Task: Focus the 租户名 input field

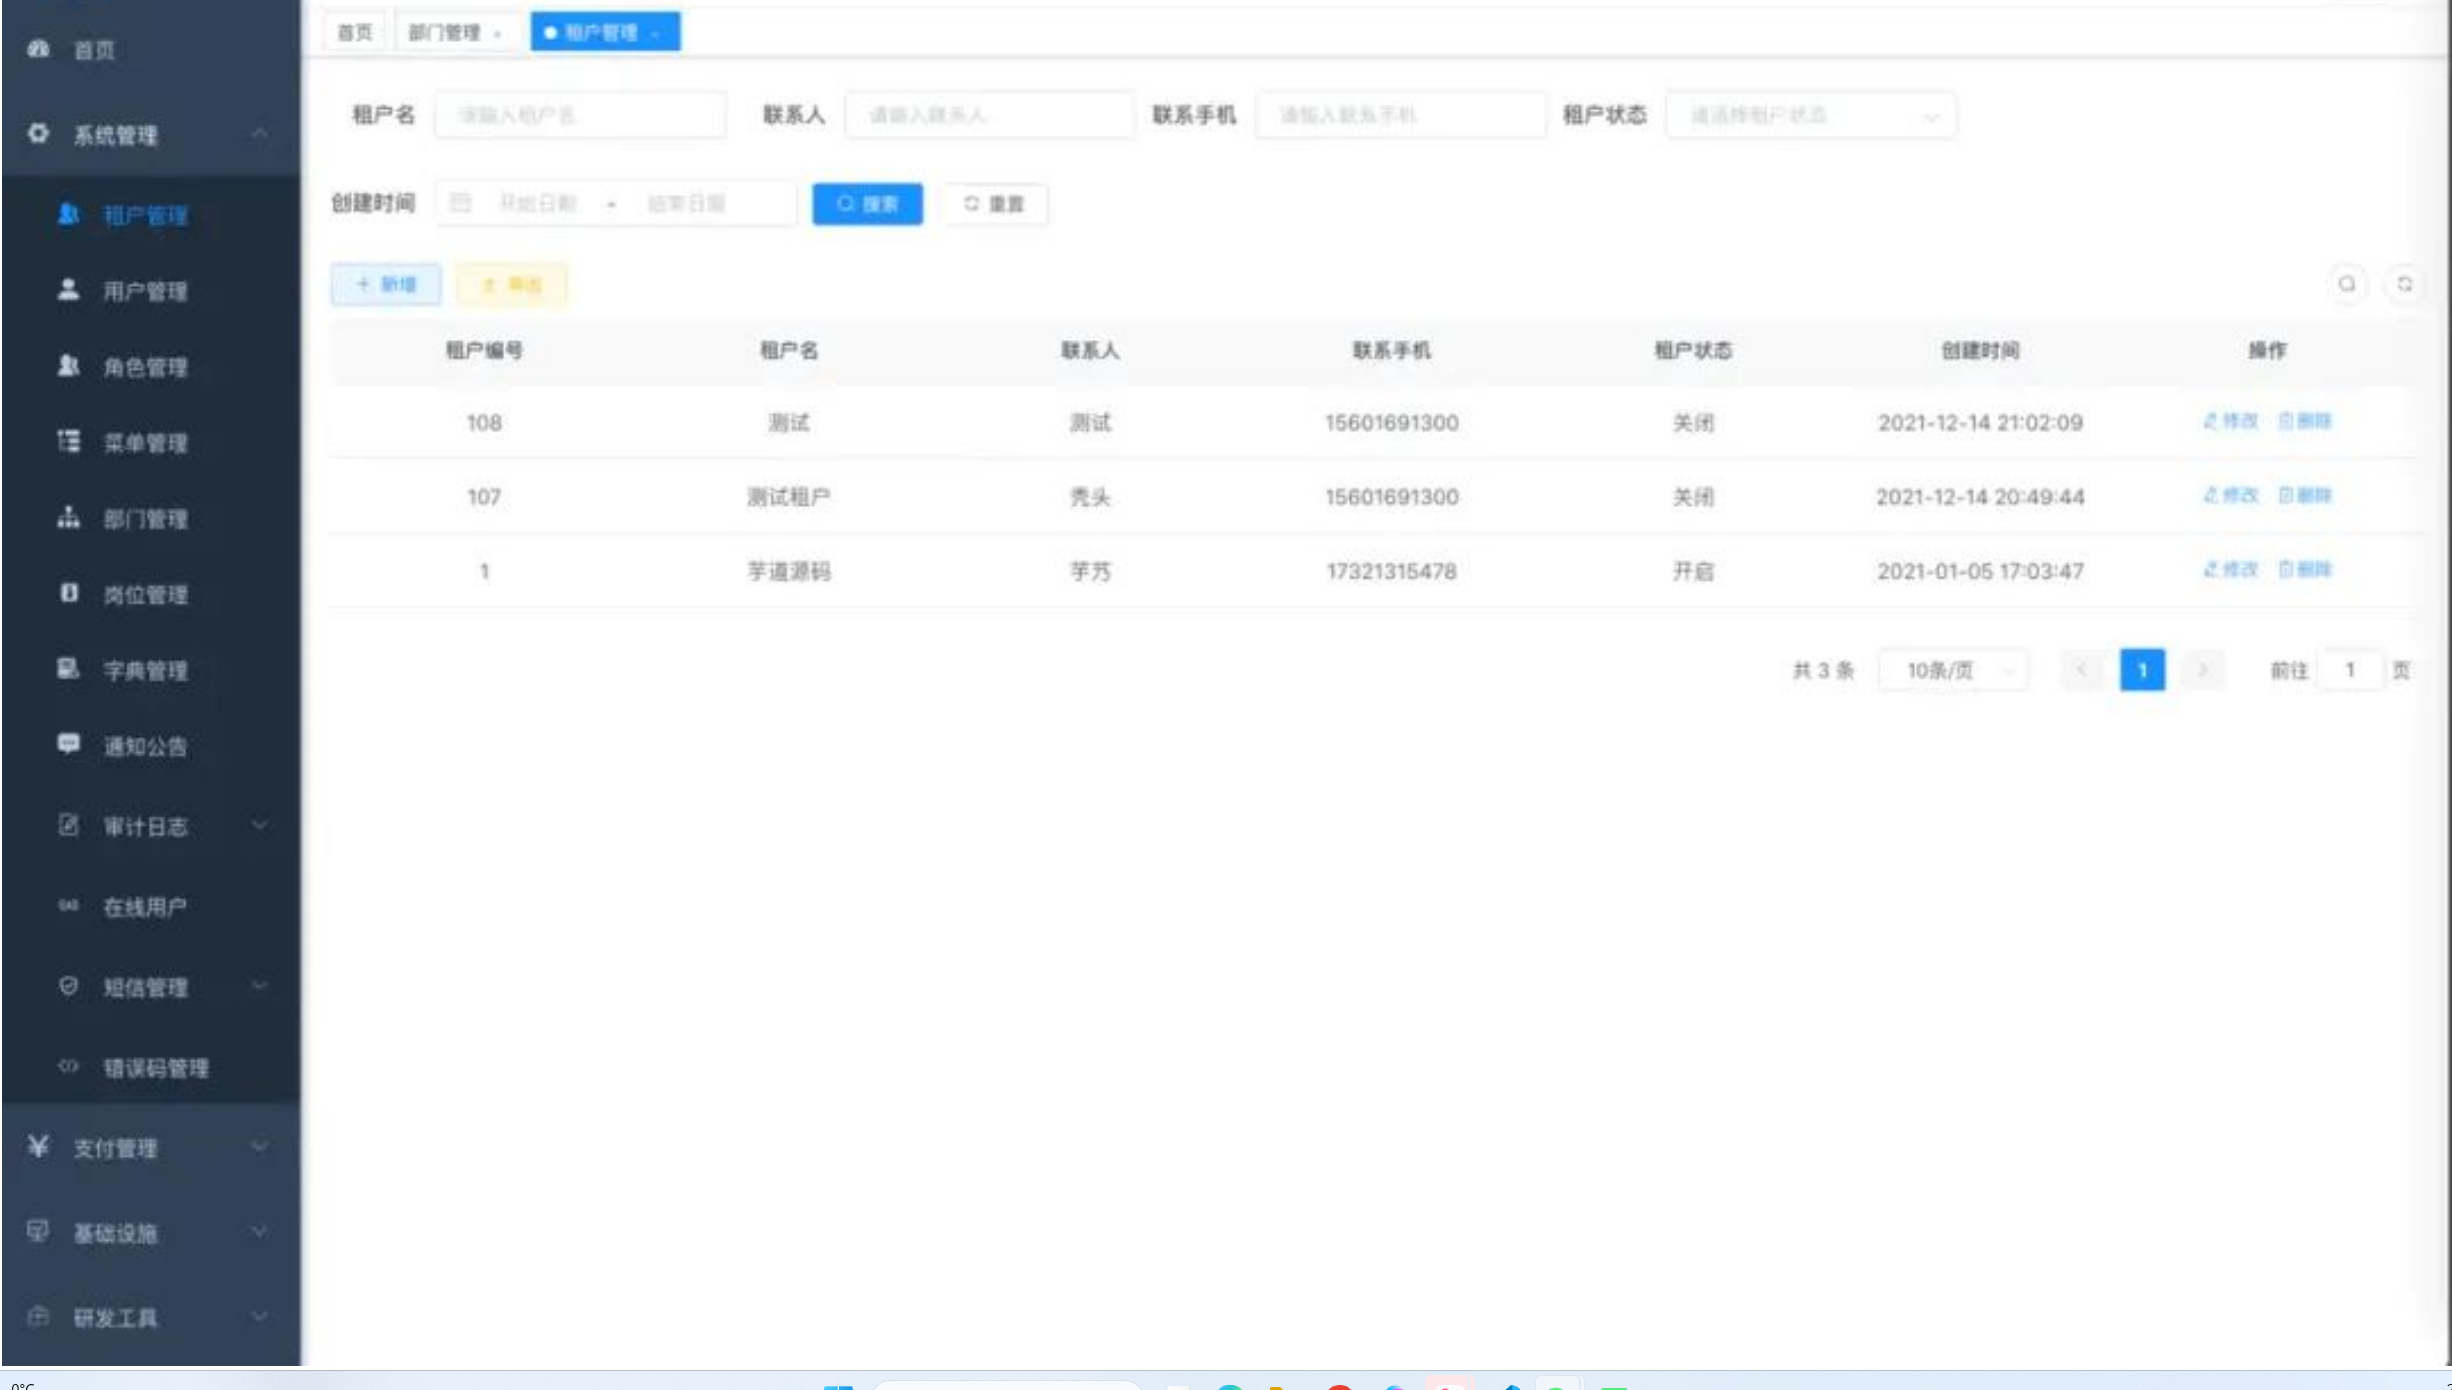Action: tap(580, 116)
